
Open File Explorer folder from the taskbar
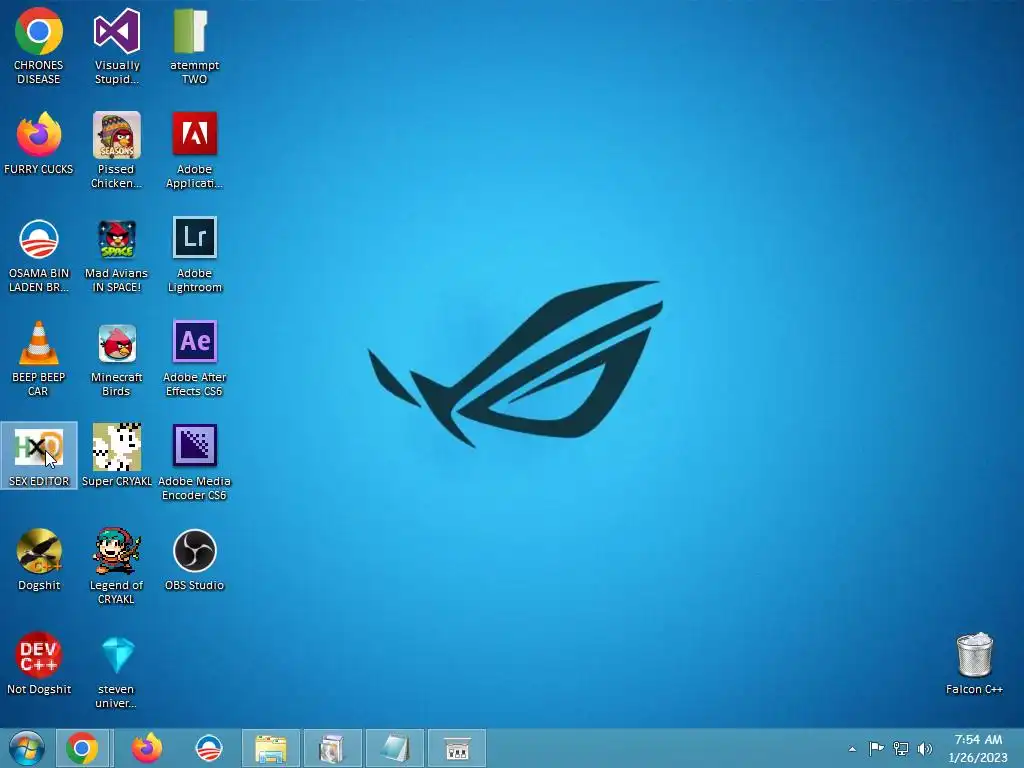[x=271, y=748]
